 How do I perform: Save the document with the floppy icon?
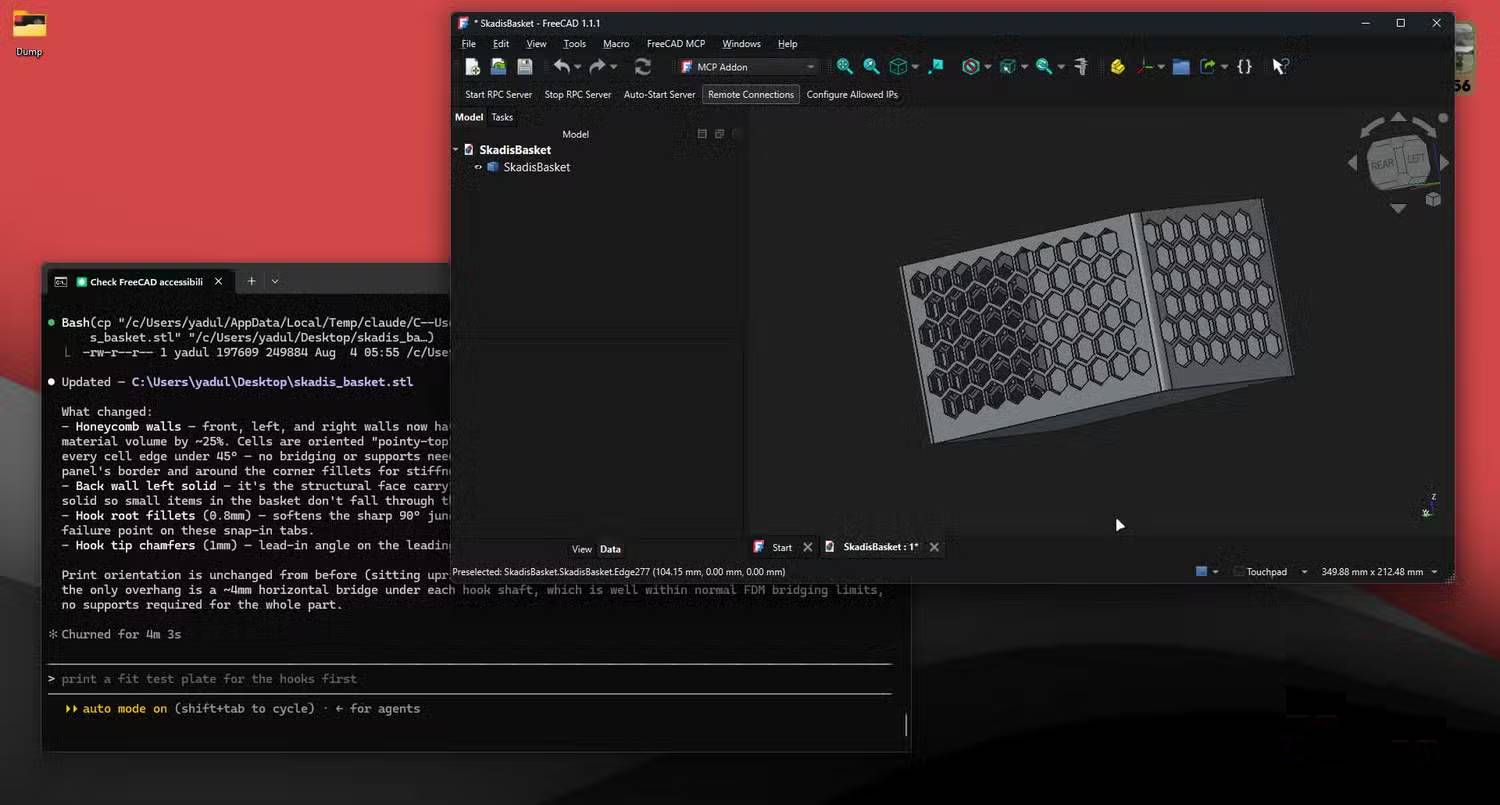[x=524, y=66]
